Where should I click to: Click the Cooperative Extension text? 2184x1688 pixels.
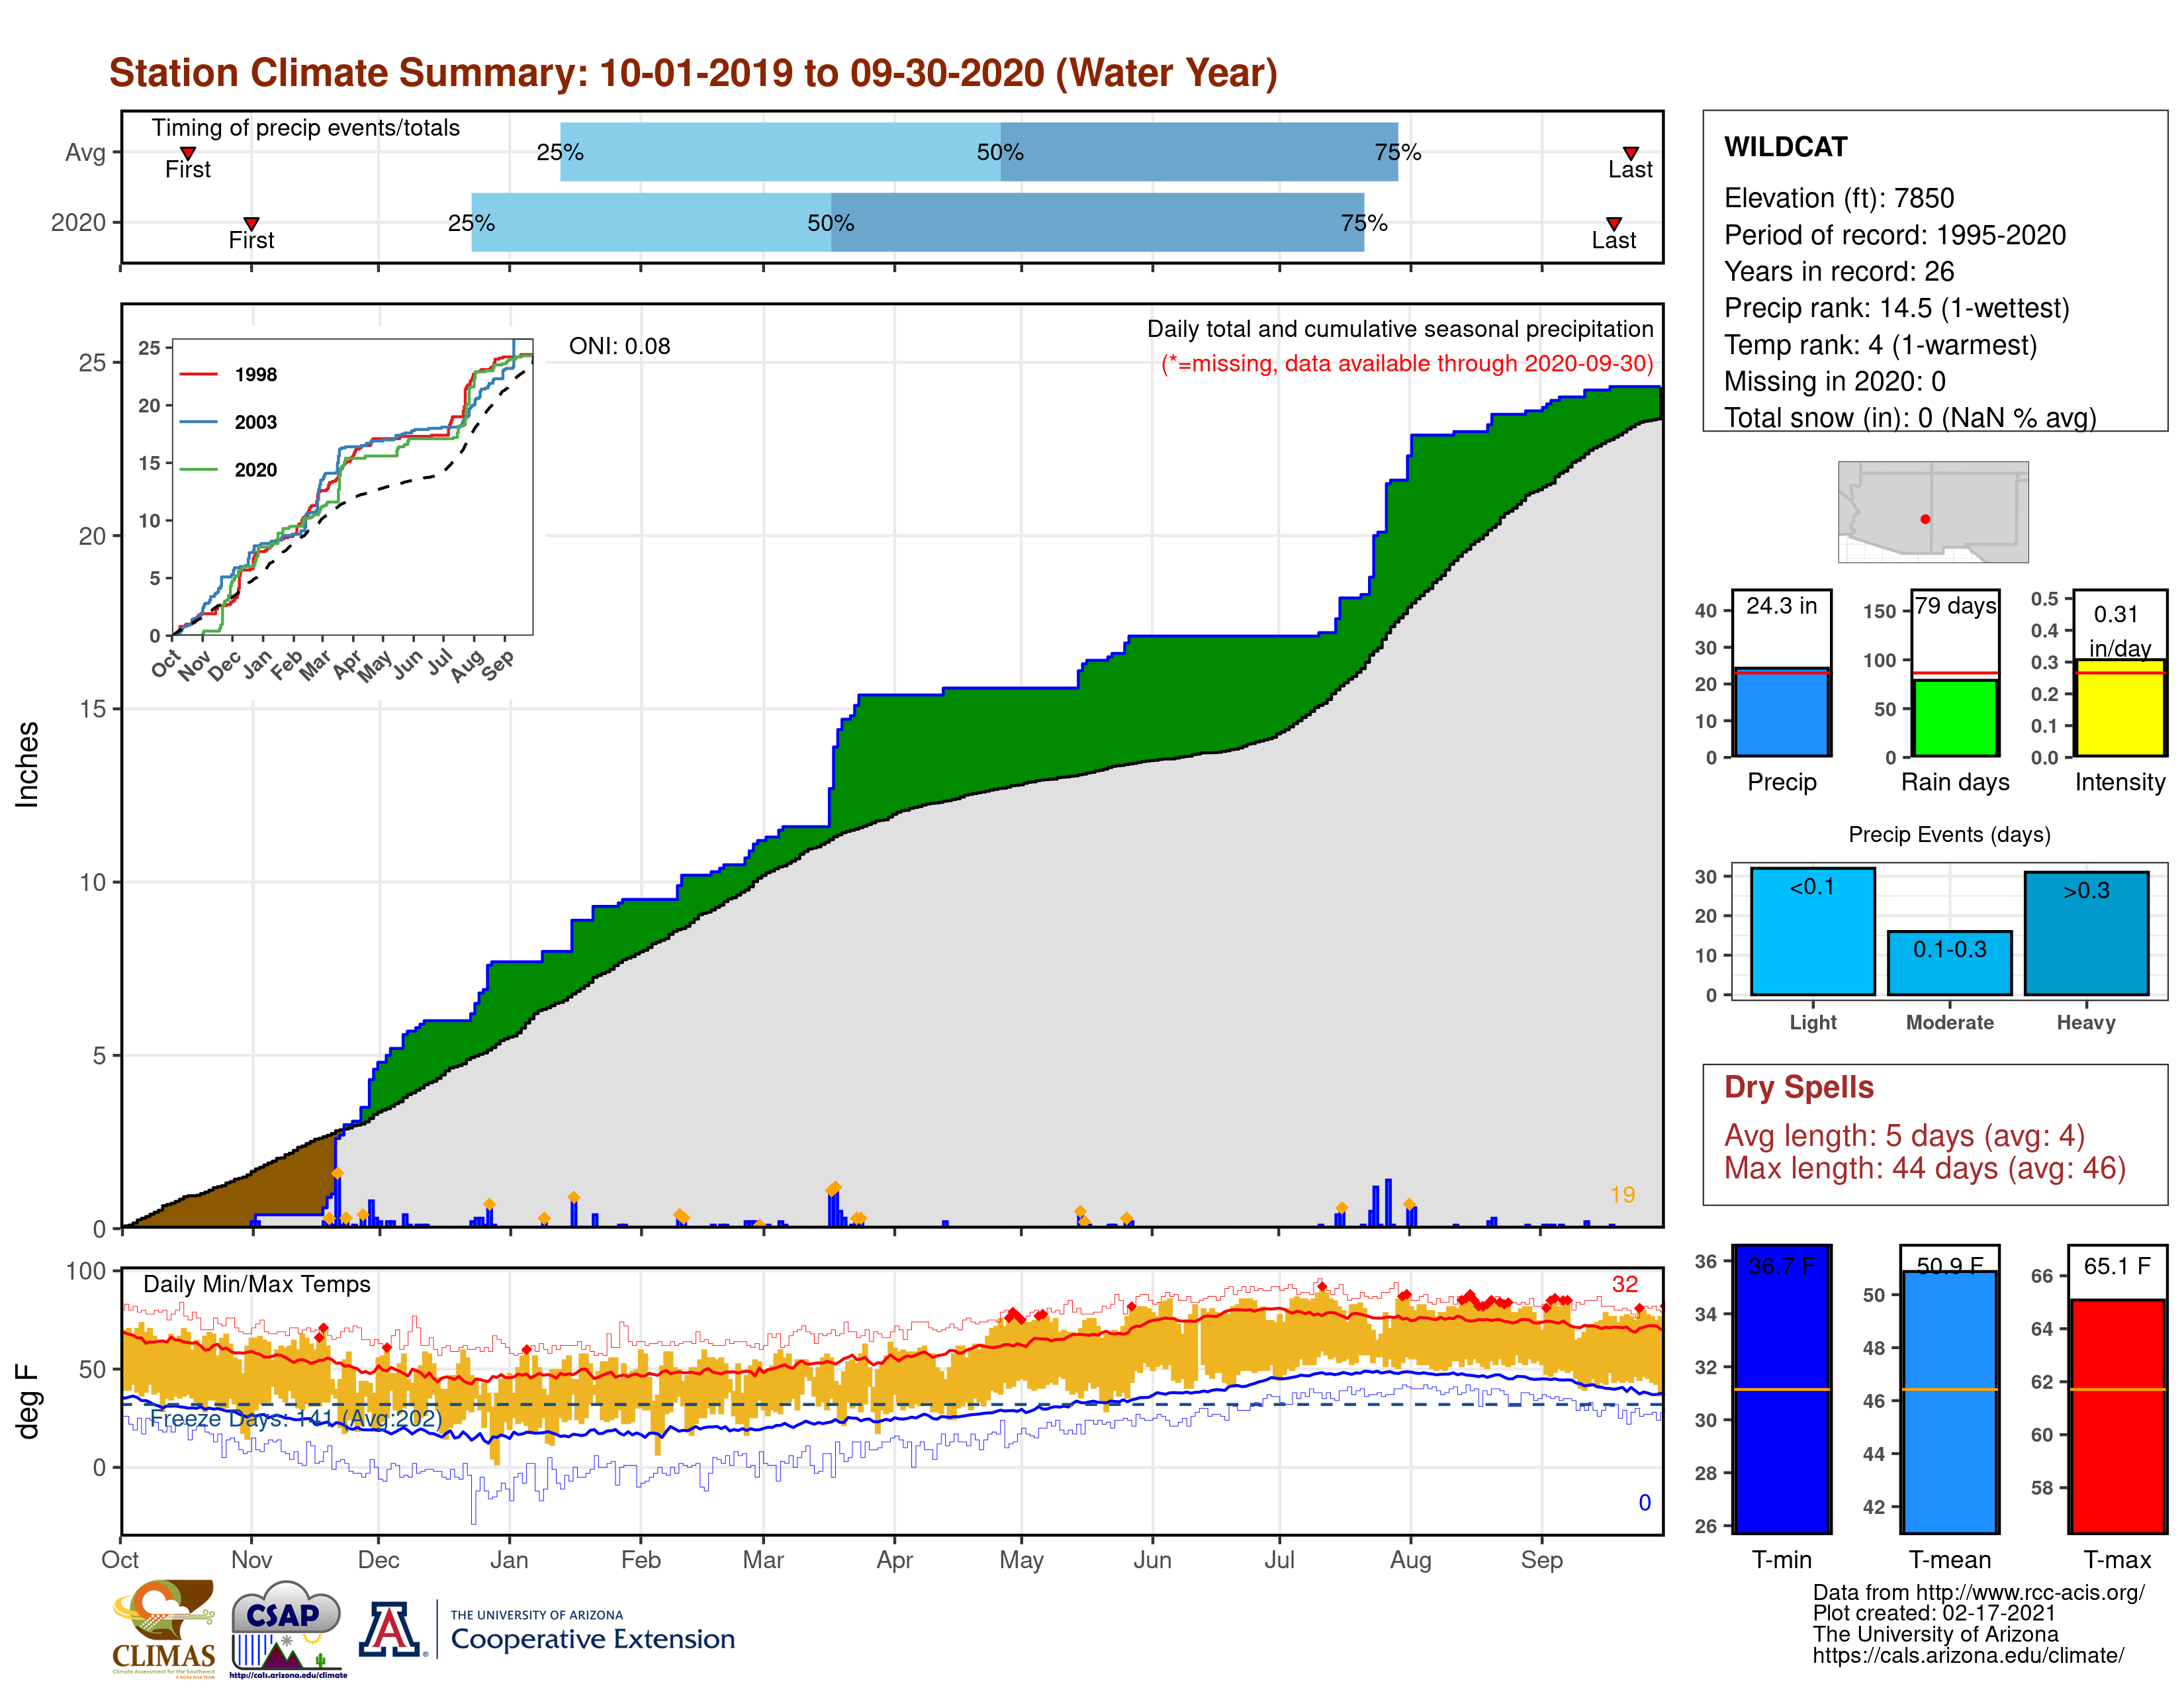(593, 1639)
